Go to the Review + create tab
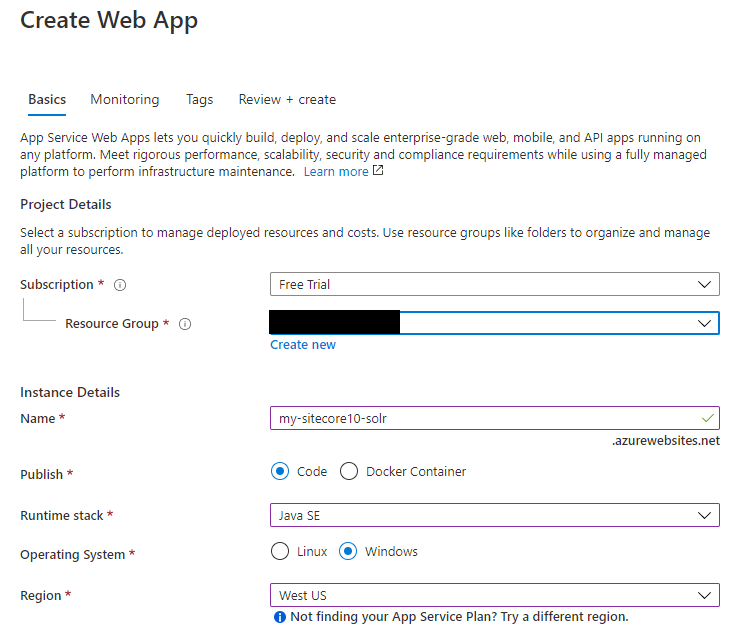The height and width of the screenshot is (641, 750). click(287, 99)
